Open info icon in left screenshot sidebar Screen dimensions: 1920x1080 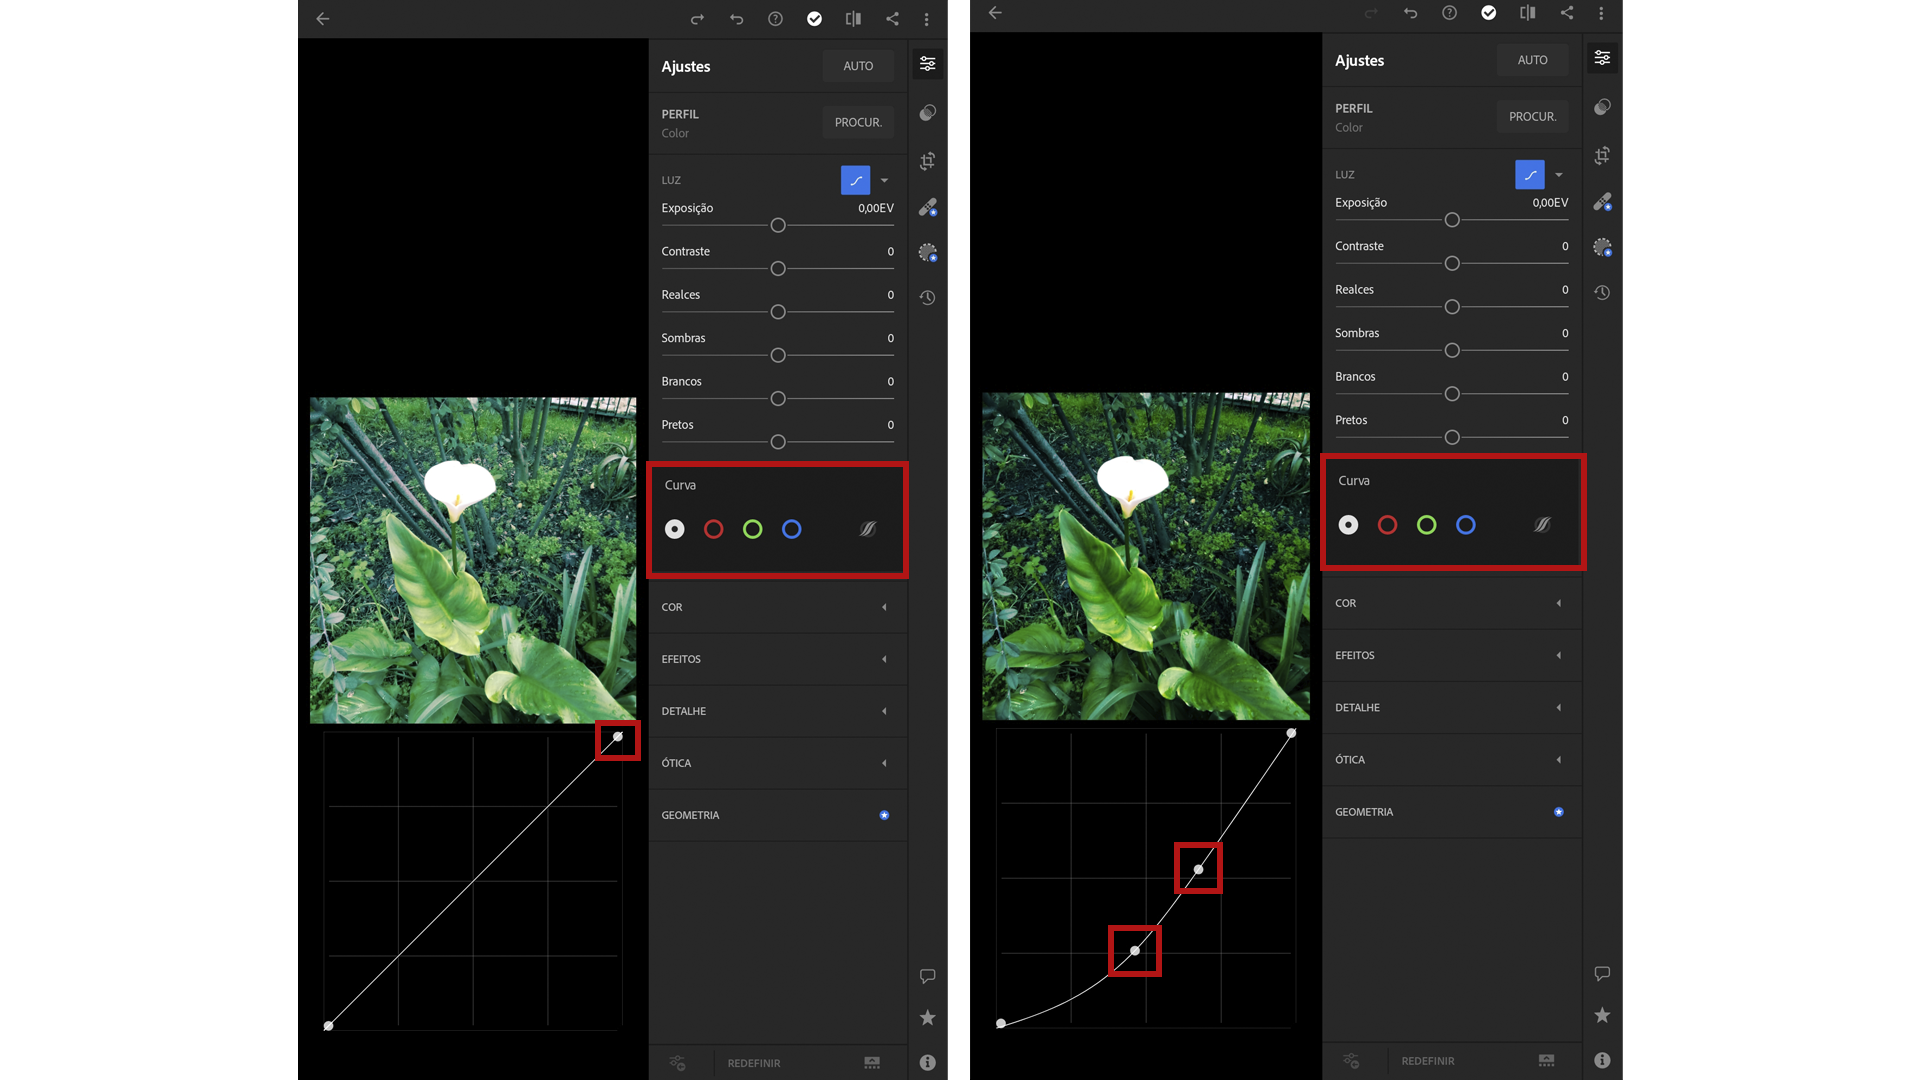coord(928,1063)
